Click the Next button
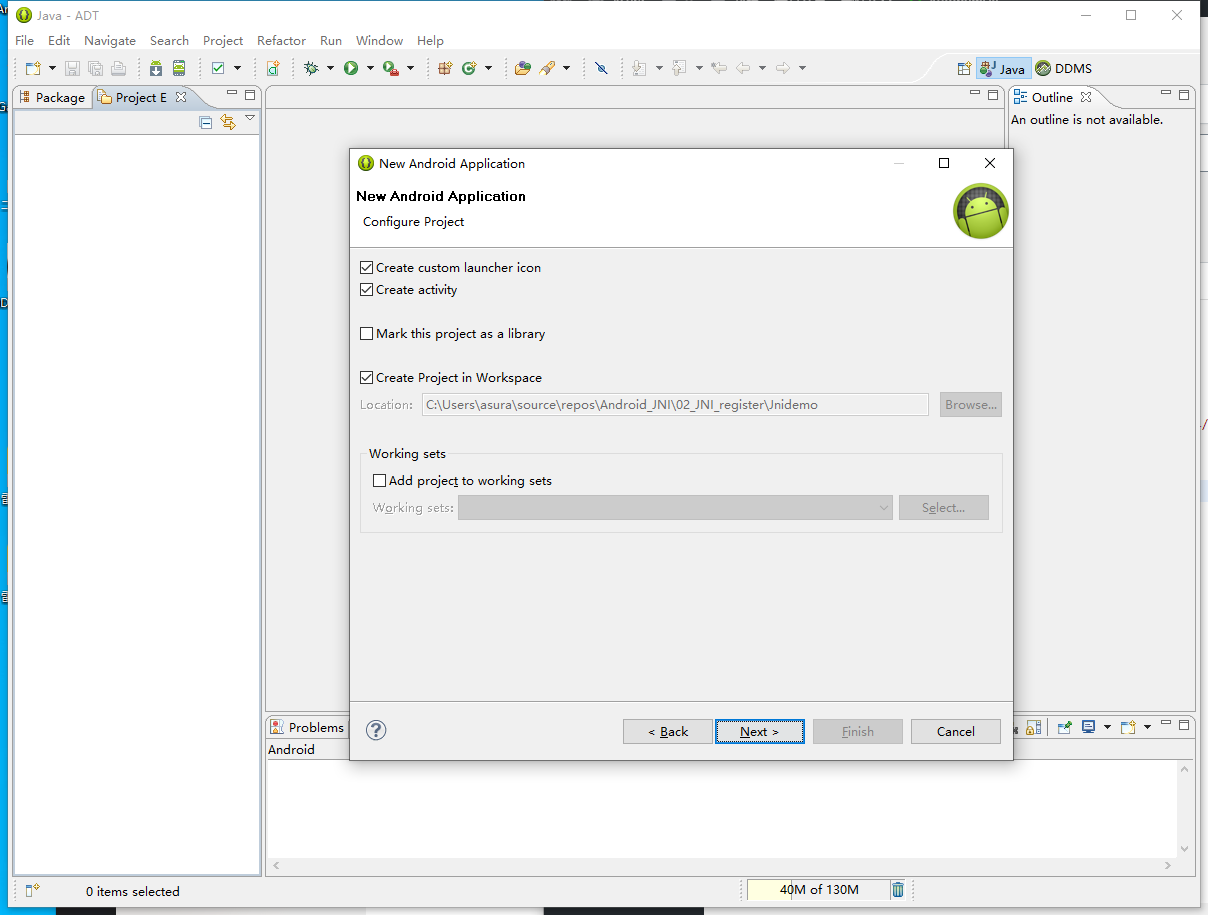 pyautogui.click(x=759, y=732)
